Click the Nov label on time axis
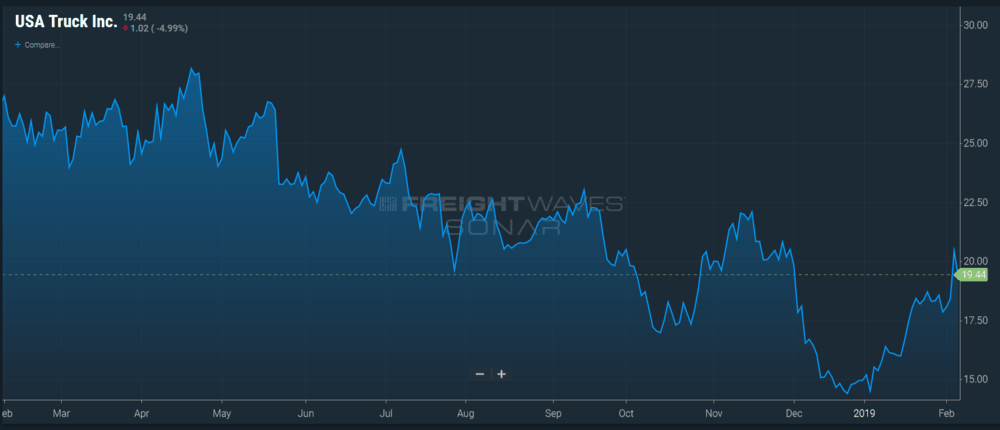Screen dimensions: 1000x430 (x=713, y=413)
